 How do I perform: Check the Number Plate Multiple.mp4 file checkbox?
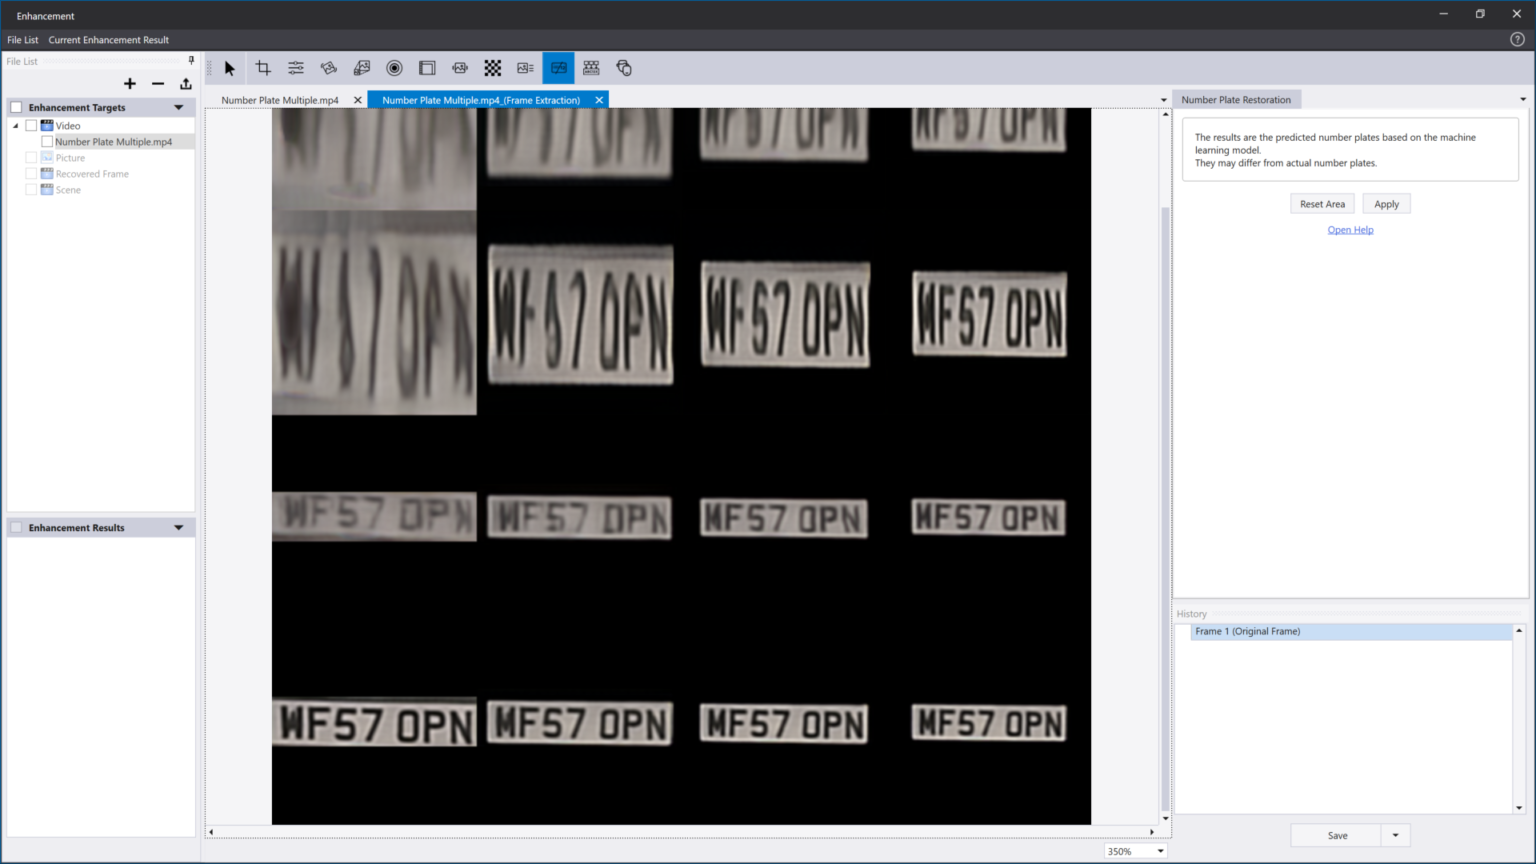coord(47,142)
